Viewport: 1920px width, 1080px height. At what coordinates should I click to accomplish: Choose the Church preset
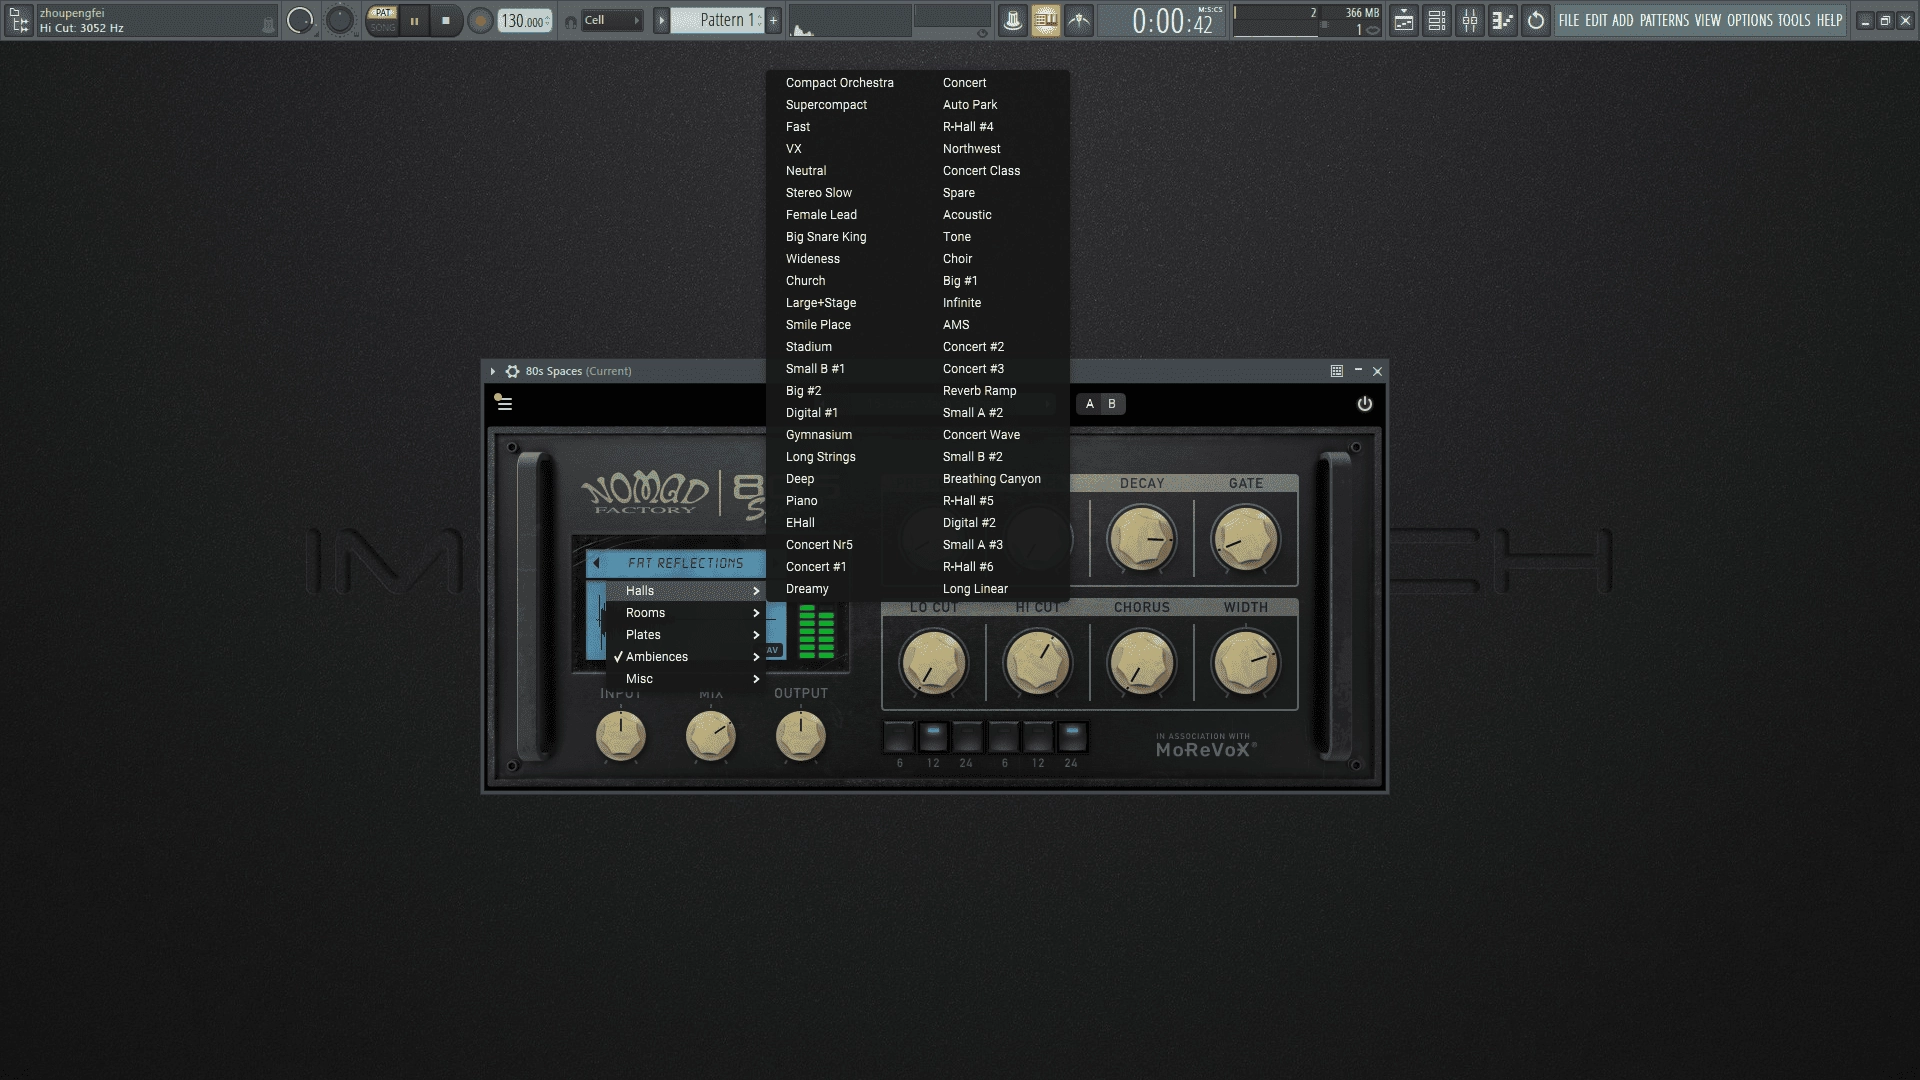tap(806, 281)
